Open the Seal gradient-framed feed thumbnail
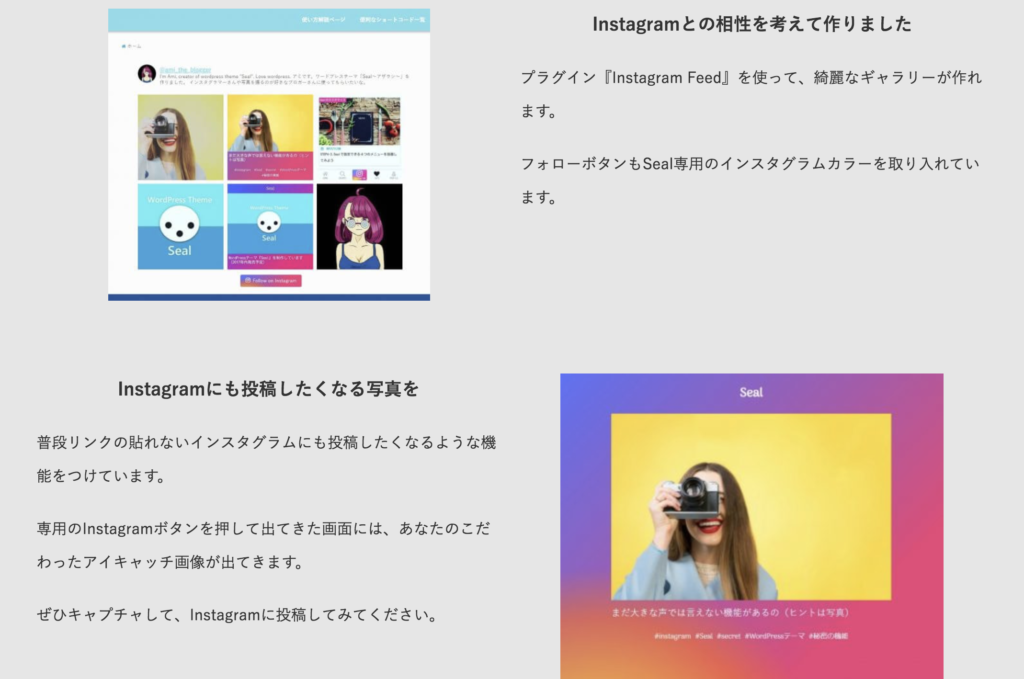This screenshot has height=679, width=1024. pos(269,227)
